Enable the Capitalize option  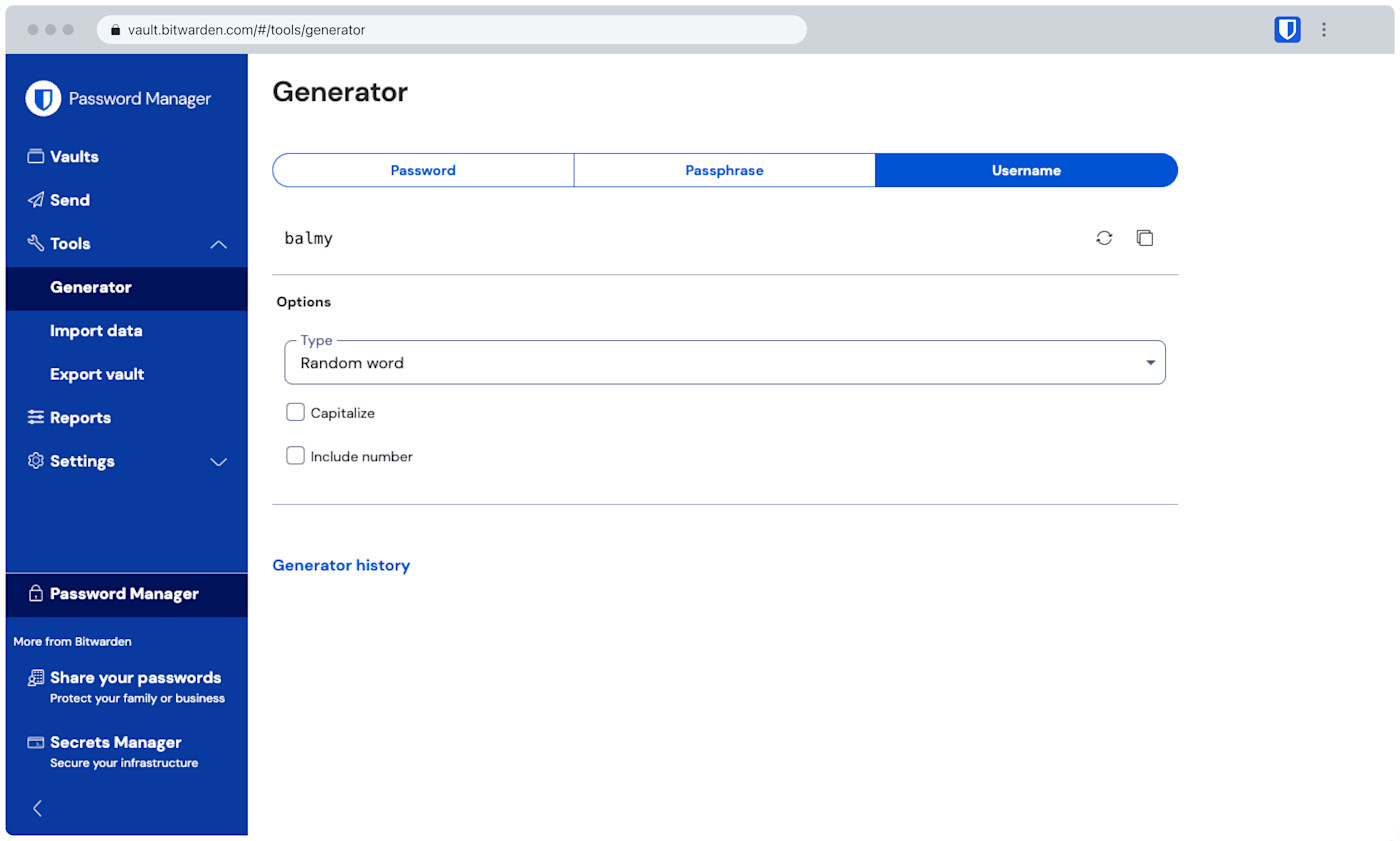pyautogui.click(x=295, y=411)
